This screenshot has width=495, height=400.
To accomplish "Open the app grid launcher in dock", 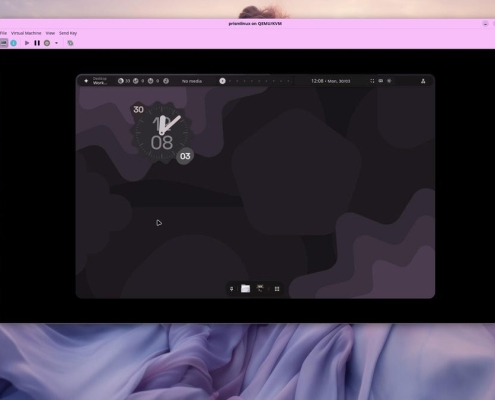I will click(x=277, y=289).
